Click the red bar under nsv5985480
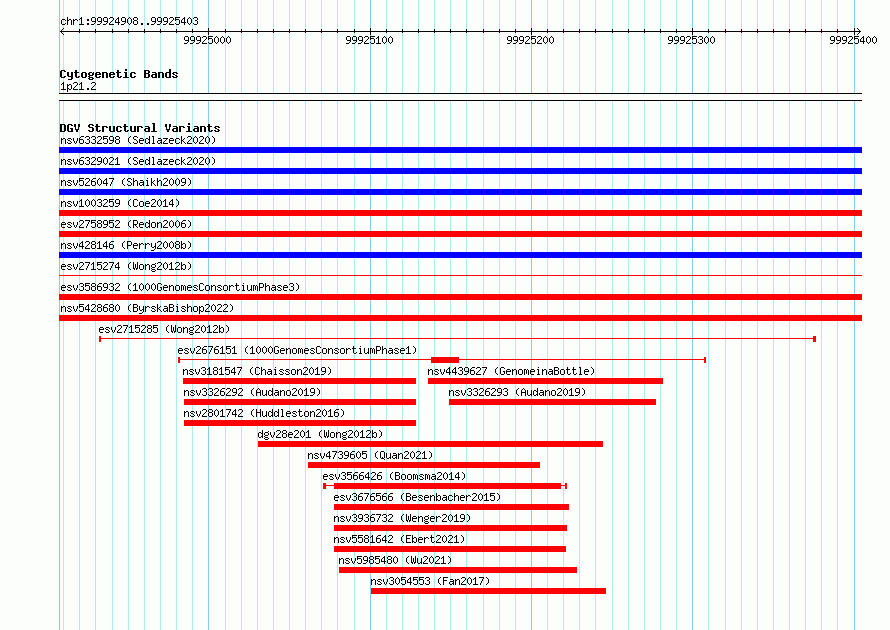The width and height of the screenshot is (890, 630). [x=458, y=570]
